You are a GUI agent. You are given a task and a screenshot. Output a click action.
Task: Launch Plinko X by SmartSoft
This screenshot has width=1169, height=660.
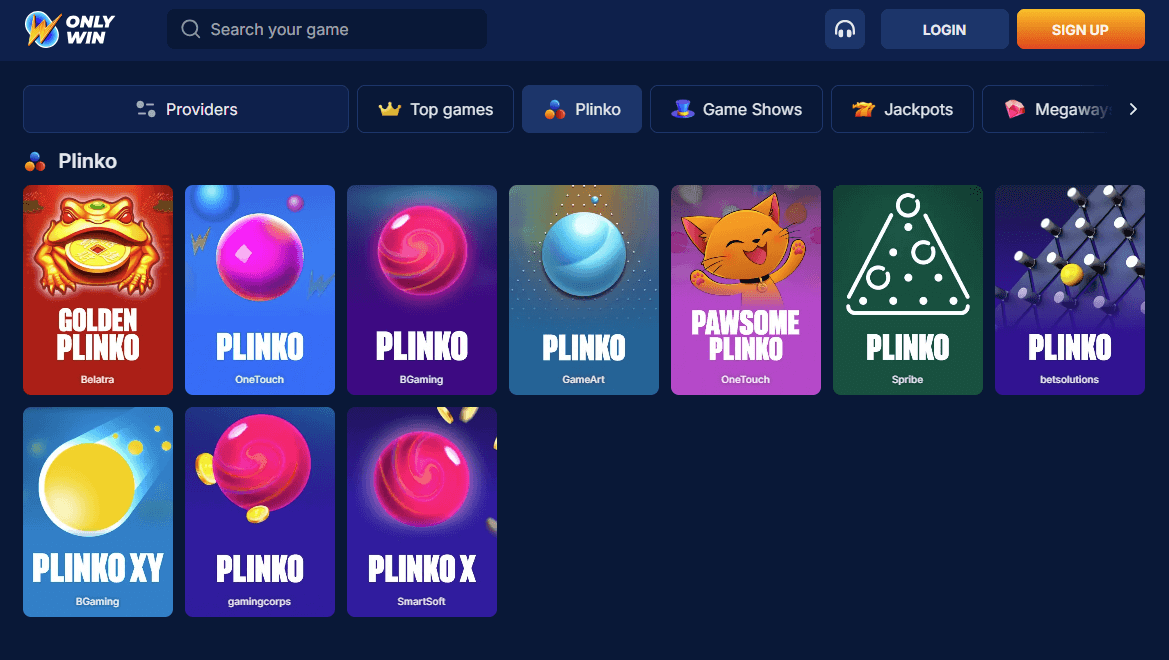pos(422,512)
